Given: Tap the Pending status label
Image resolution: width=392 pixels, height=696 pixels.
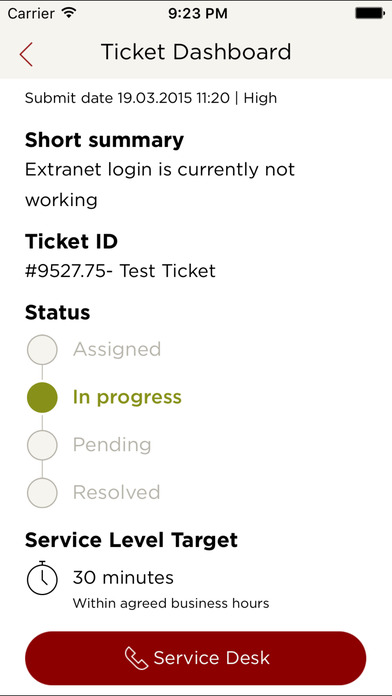Looking at the screenshot, I should [112, 445].
